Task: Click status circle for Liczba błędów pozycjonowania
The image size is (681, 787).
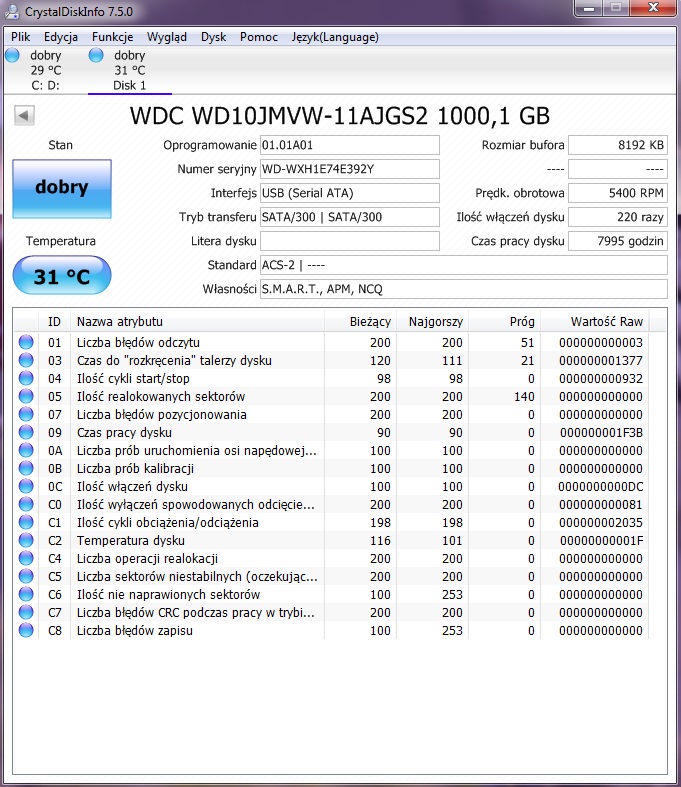Action: coord(26,415)
